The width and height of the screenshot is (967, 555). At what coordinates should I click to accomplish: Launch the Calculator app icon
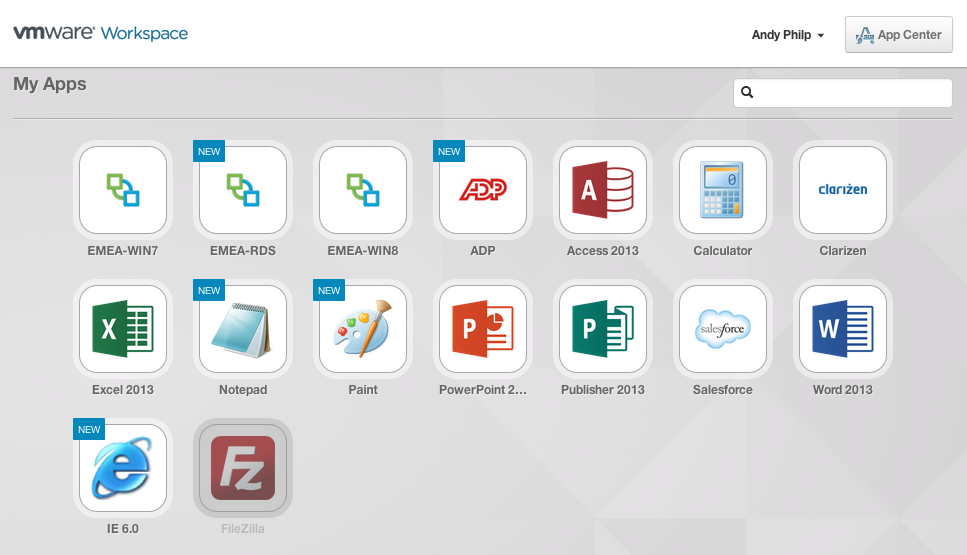click(x=723, y=190)
